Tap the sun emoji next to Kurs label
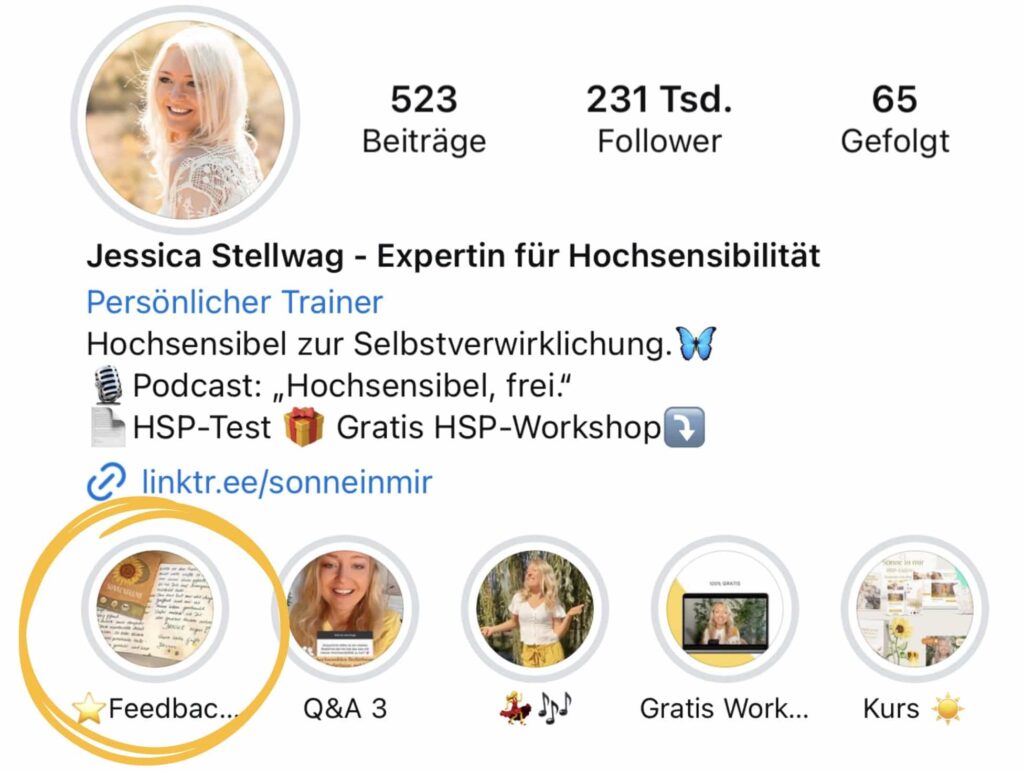 coord(947,709)
